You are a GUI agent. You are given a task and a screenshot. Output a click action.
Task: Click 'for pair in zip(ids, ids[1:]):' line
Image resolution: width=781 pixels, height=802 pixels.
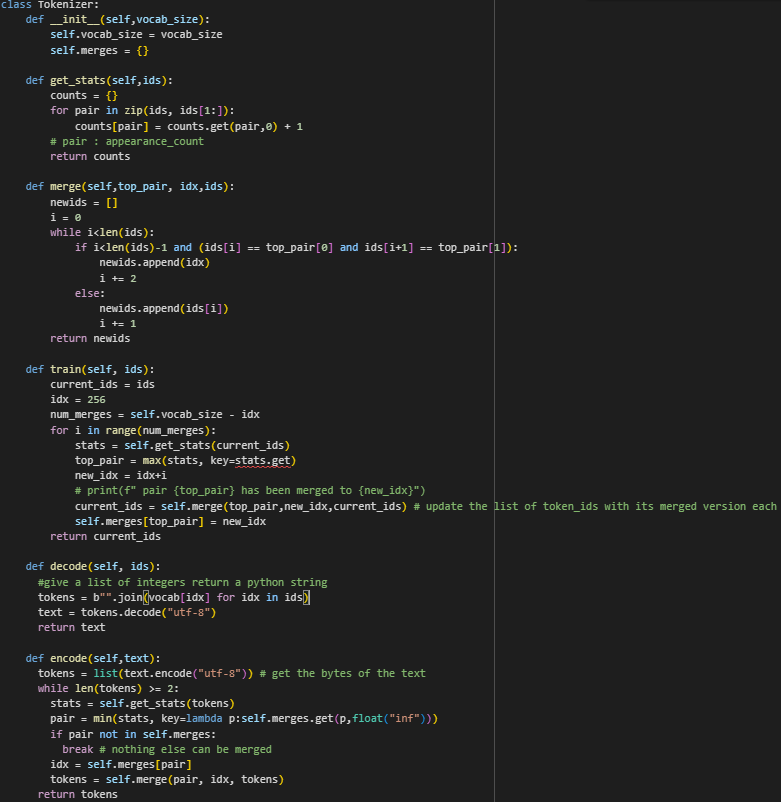point(142,110)
